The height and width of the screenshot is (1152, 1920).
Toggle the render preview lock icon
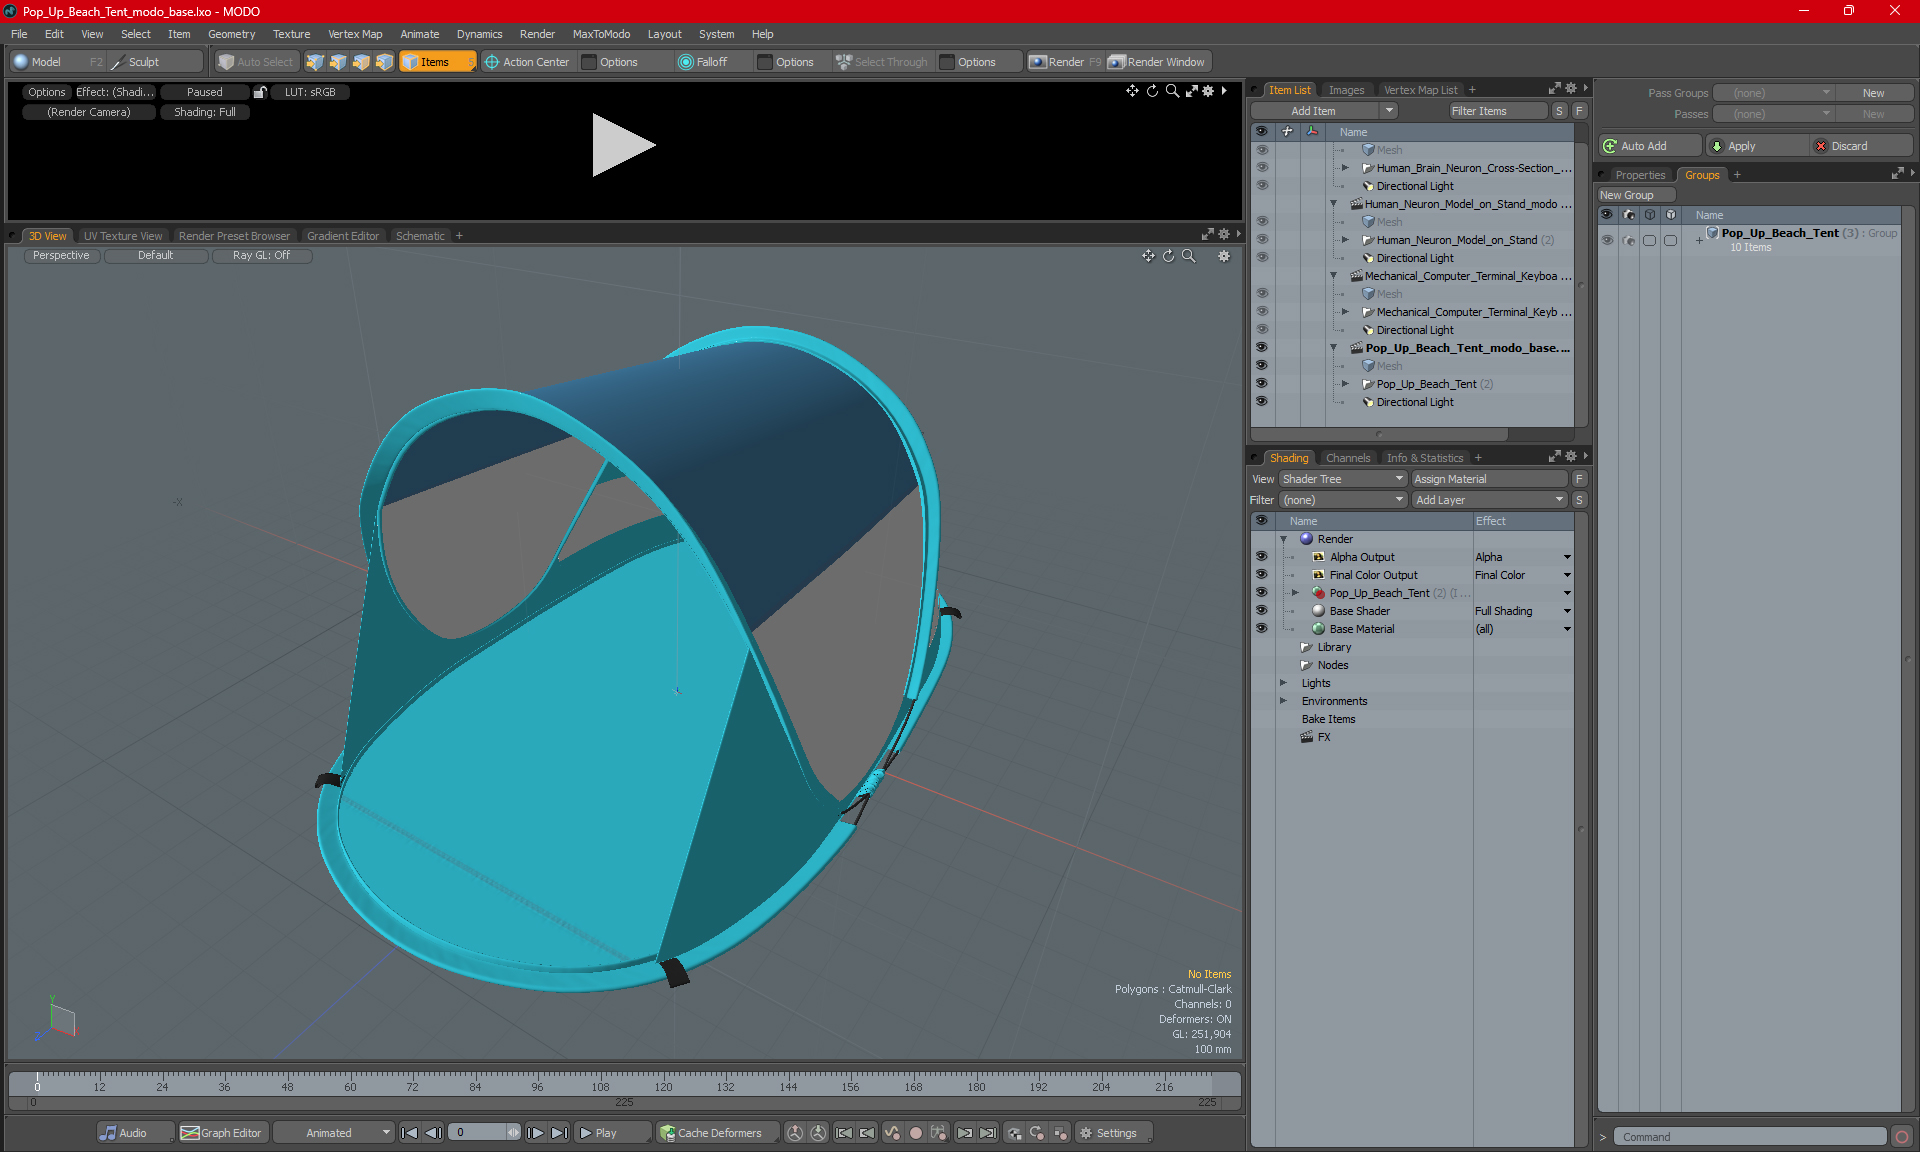(x=260, y=92)
